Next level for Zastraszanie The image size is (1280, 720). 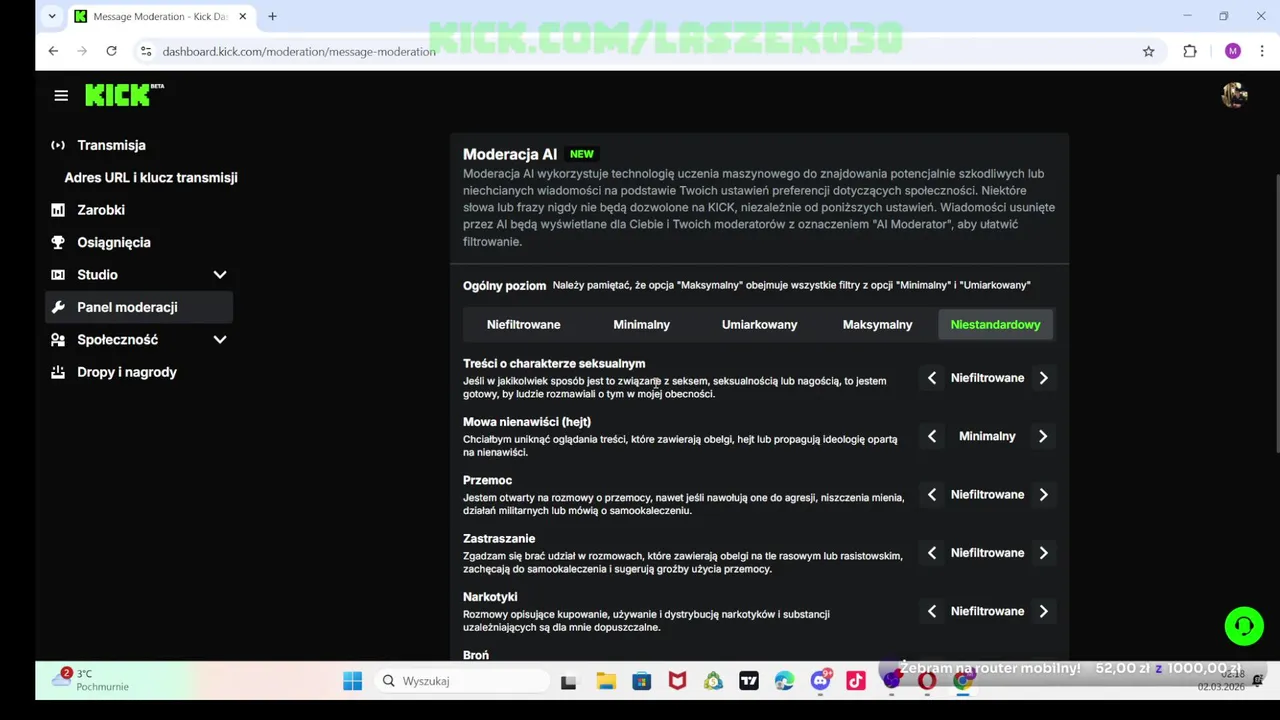pyautogui.click(x=1043, y=552)
